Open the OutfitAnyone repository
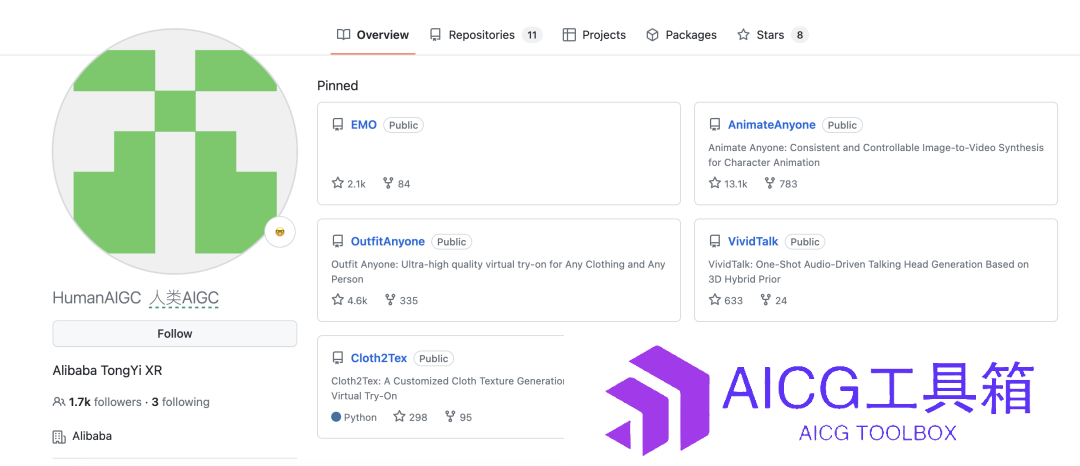This screenshot has width=1080, height=466. [x=388, y=242]
